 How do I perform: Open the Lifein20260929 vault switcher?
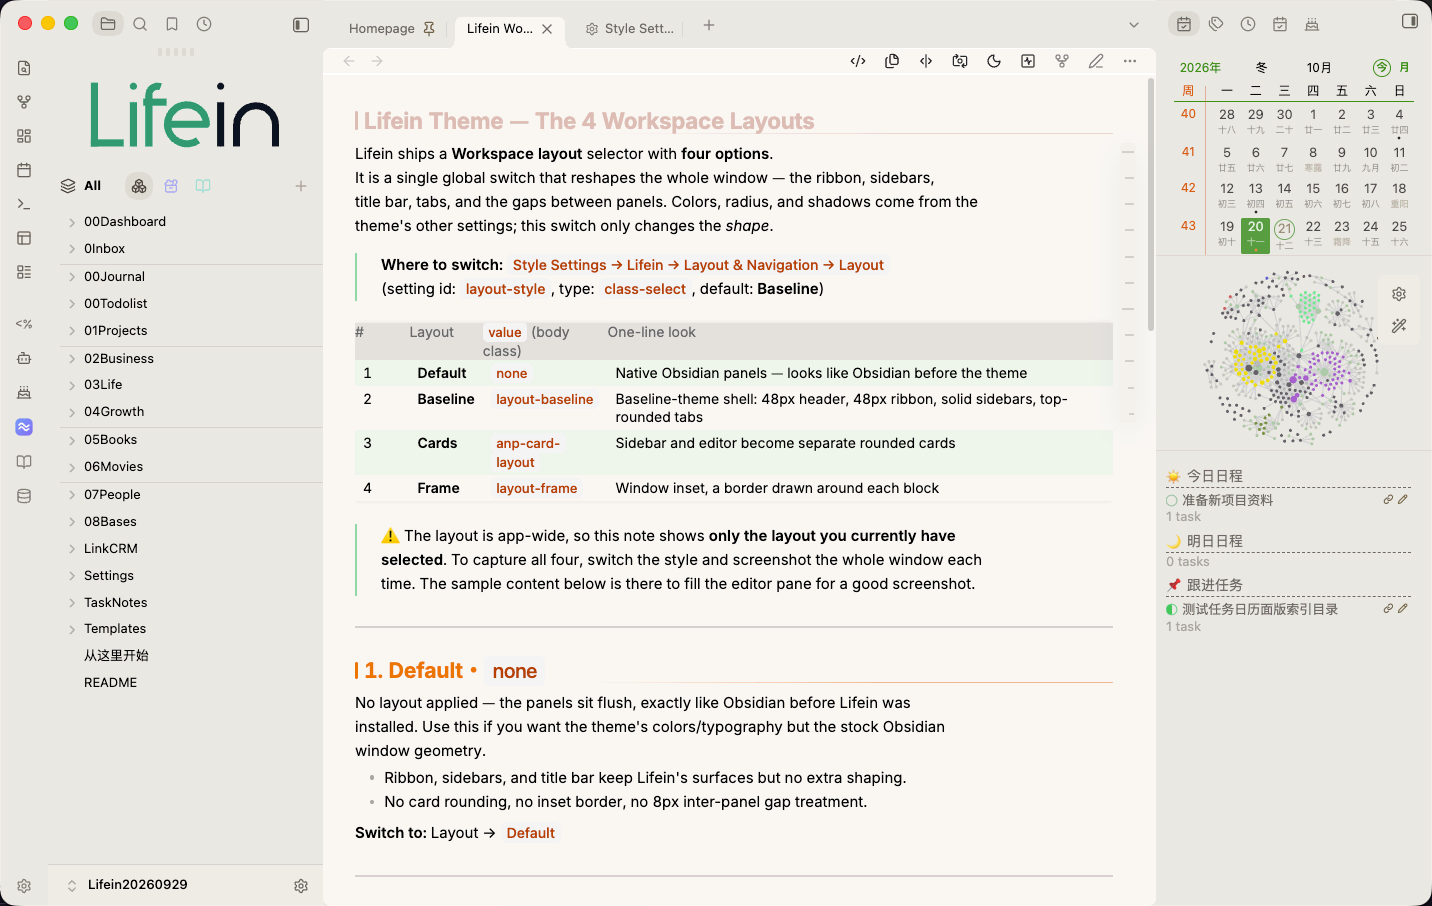127,885
